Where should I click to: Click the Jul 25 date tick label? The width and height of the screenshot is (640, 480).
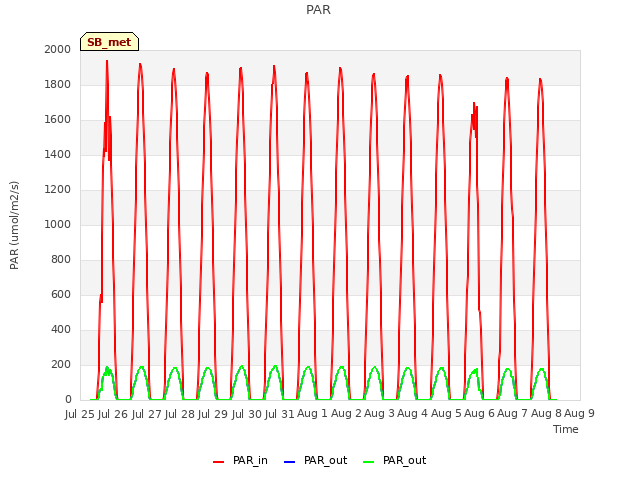[x=80, y=414]
